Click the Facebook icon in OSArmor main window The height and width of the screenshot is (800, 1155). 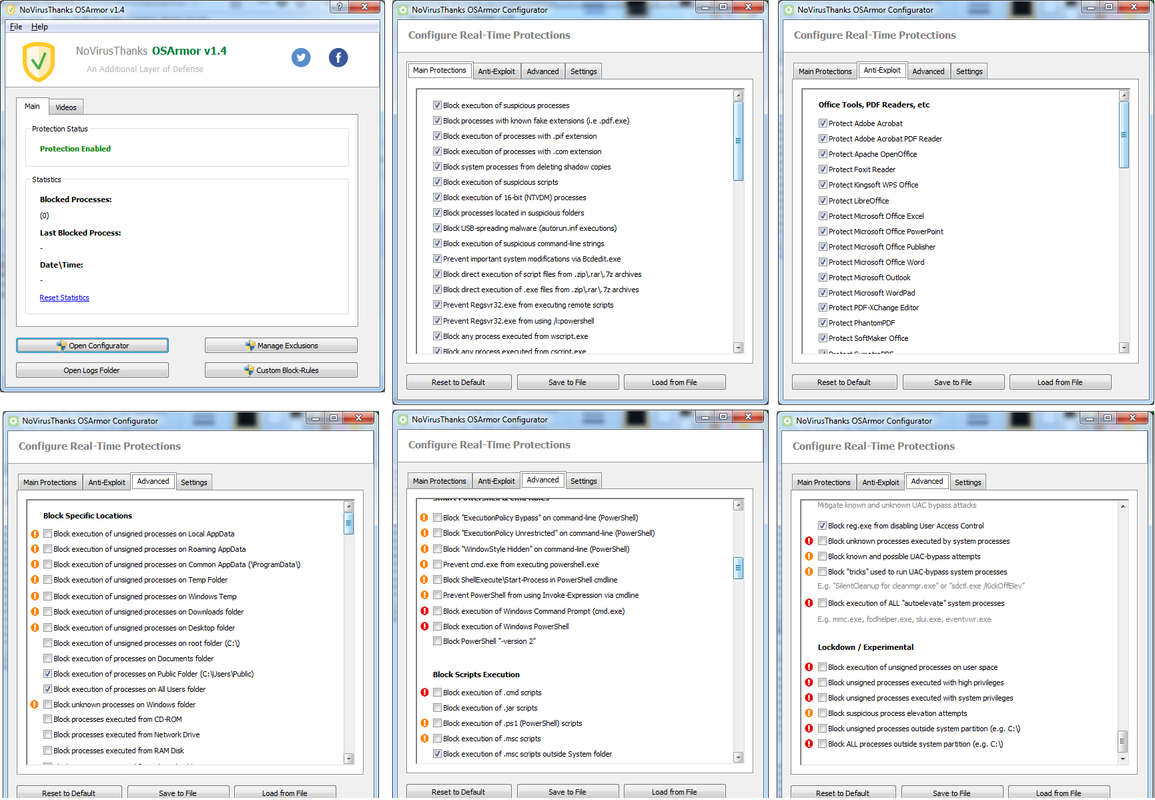[338, 57]
